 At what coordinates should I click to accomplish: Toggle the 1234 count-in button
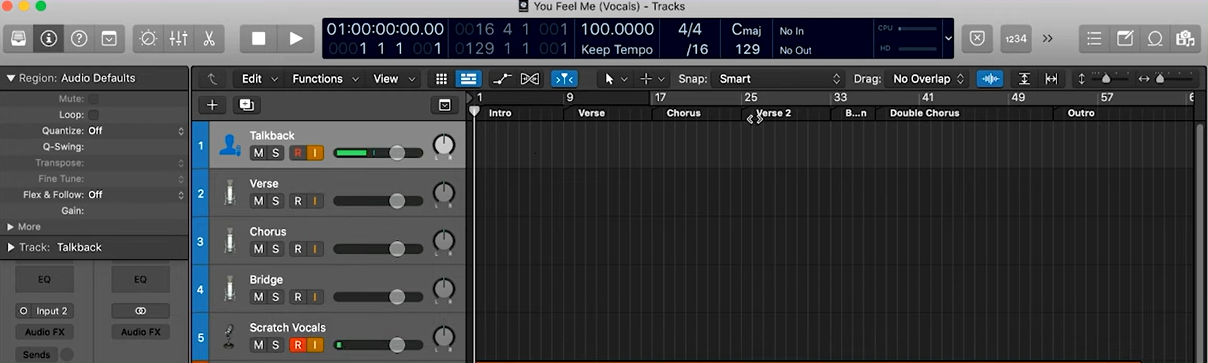coord(1015,38)
